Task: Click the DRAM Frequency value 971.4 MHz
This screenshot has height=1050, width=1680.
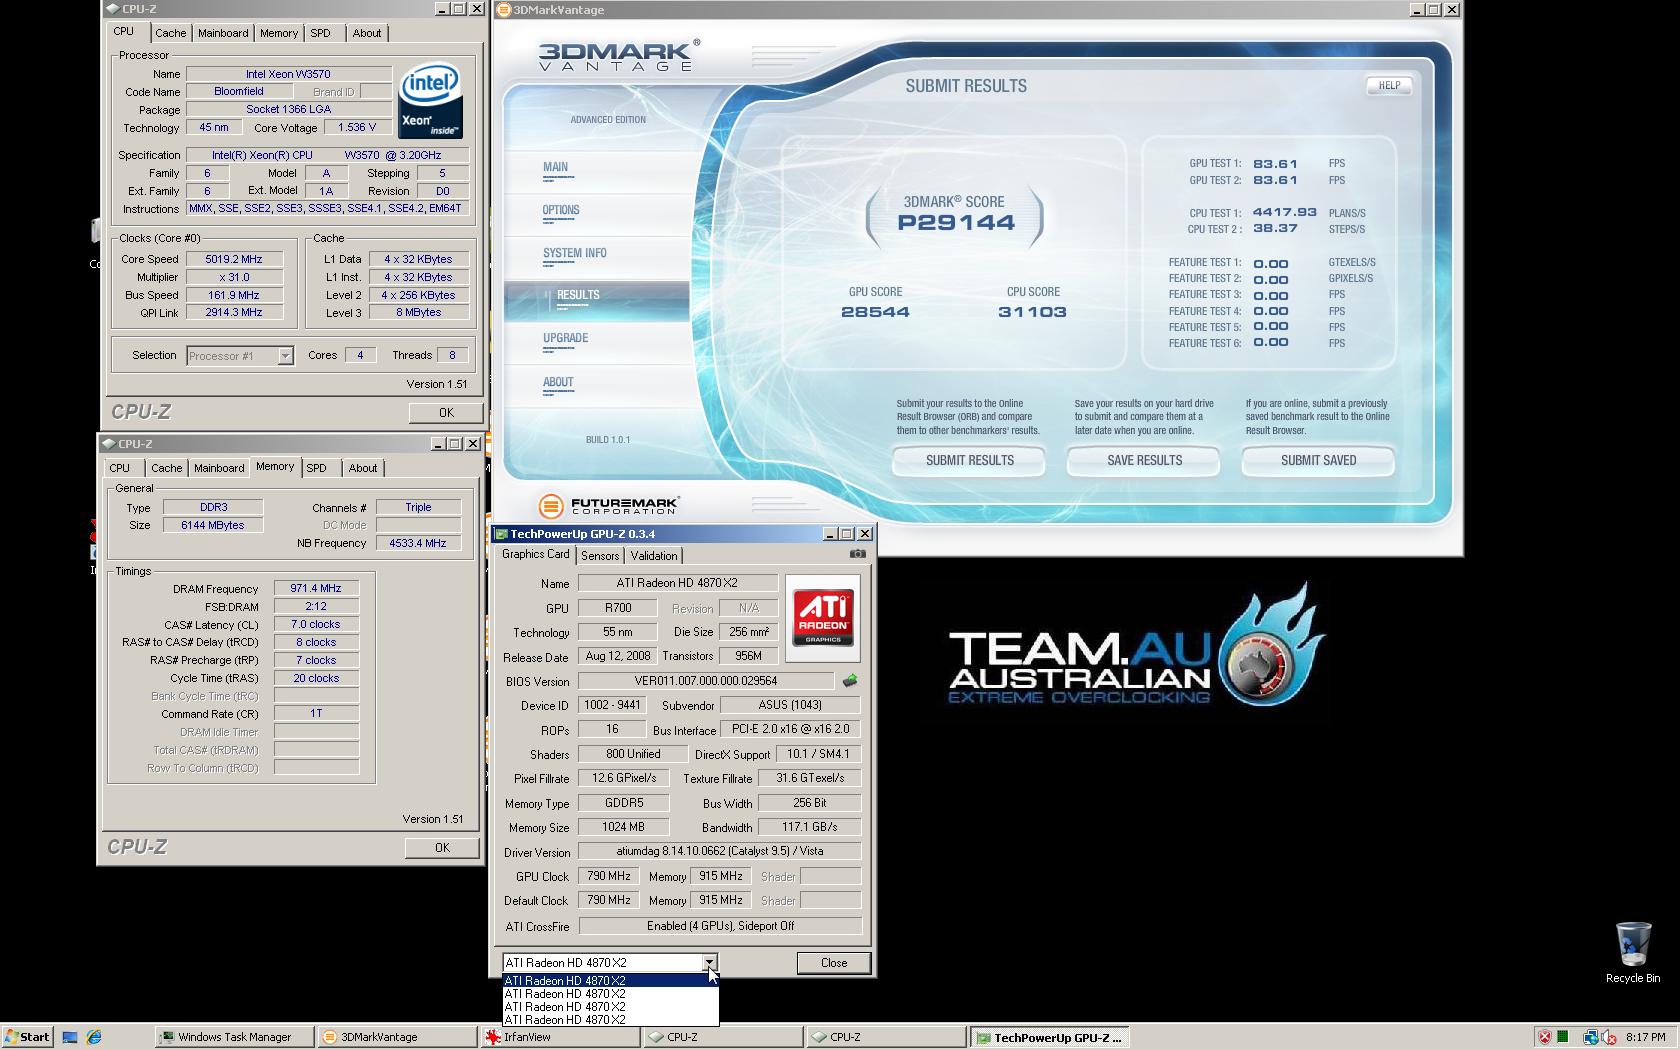Action: click(316, 589)
